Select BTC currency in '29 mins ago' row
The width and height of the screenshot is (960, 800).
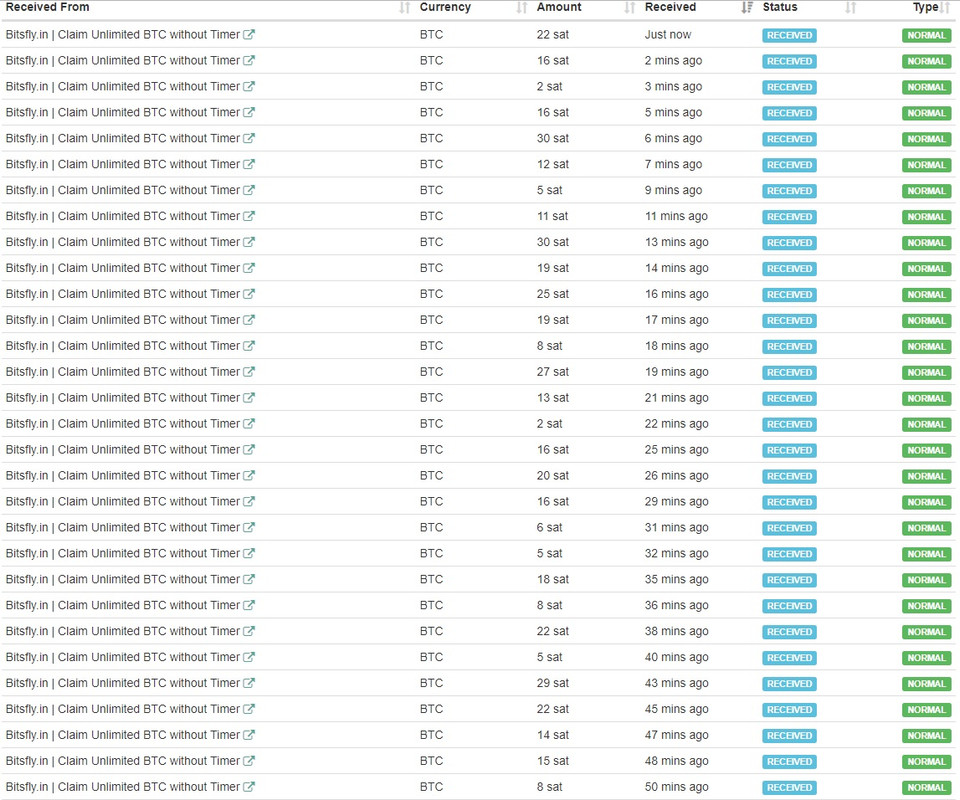click(x=432, y=501)
